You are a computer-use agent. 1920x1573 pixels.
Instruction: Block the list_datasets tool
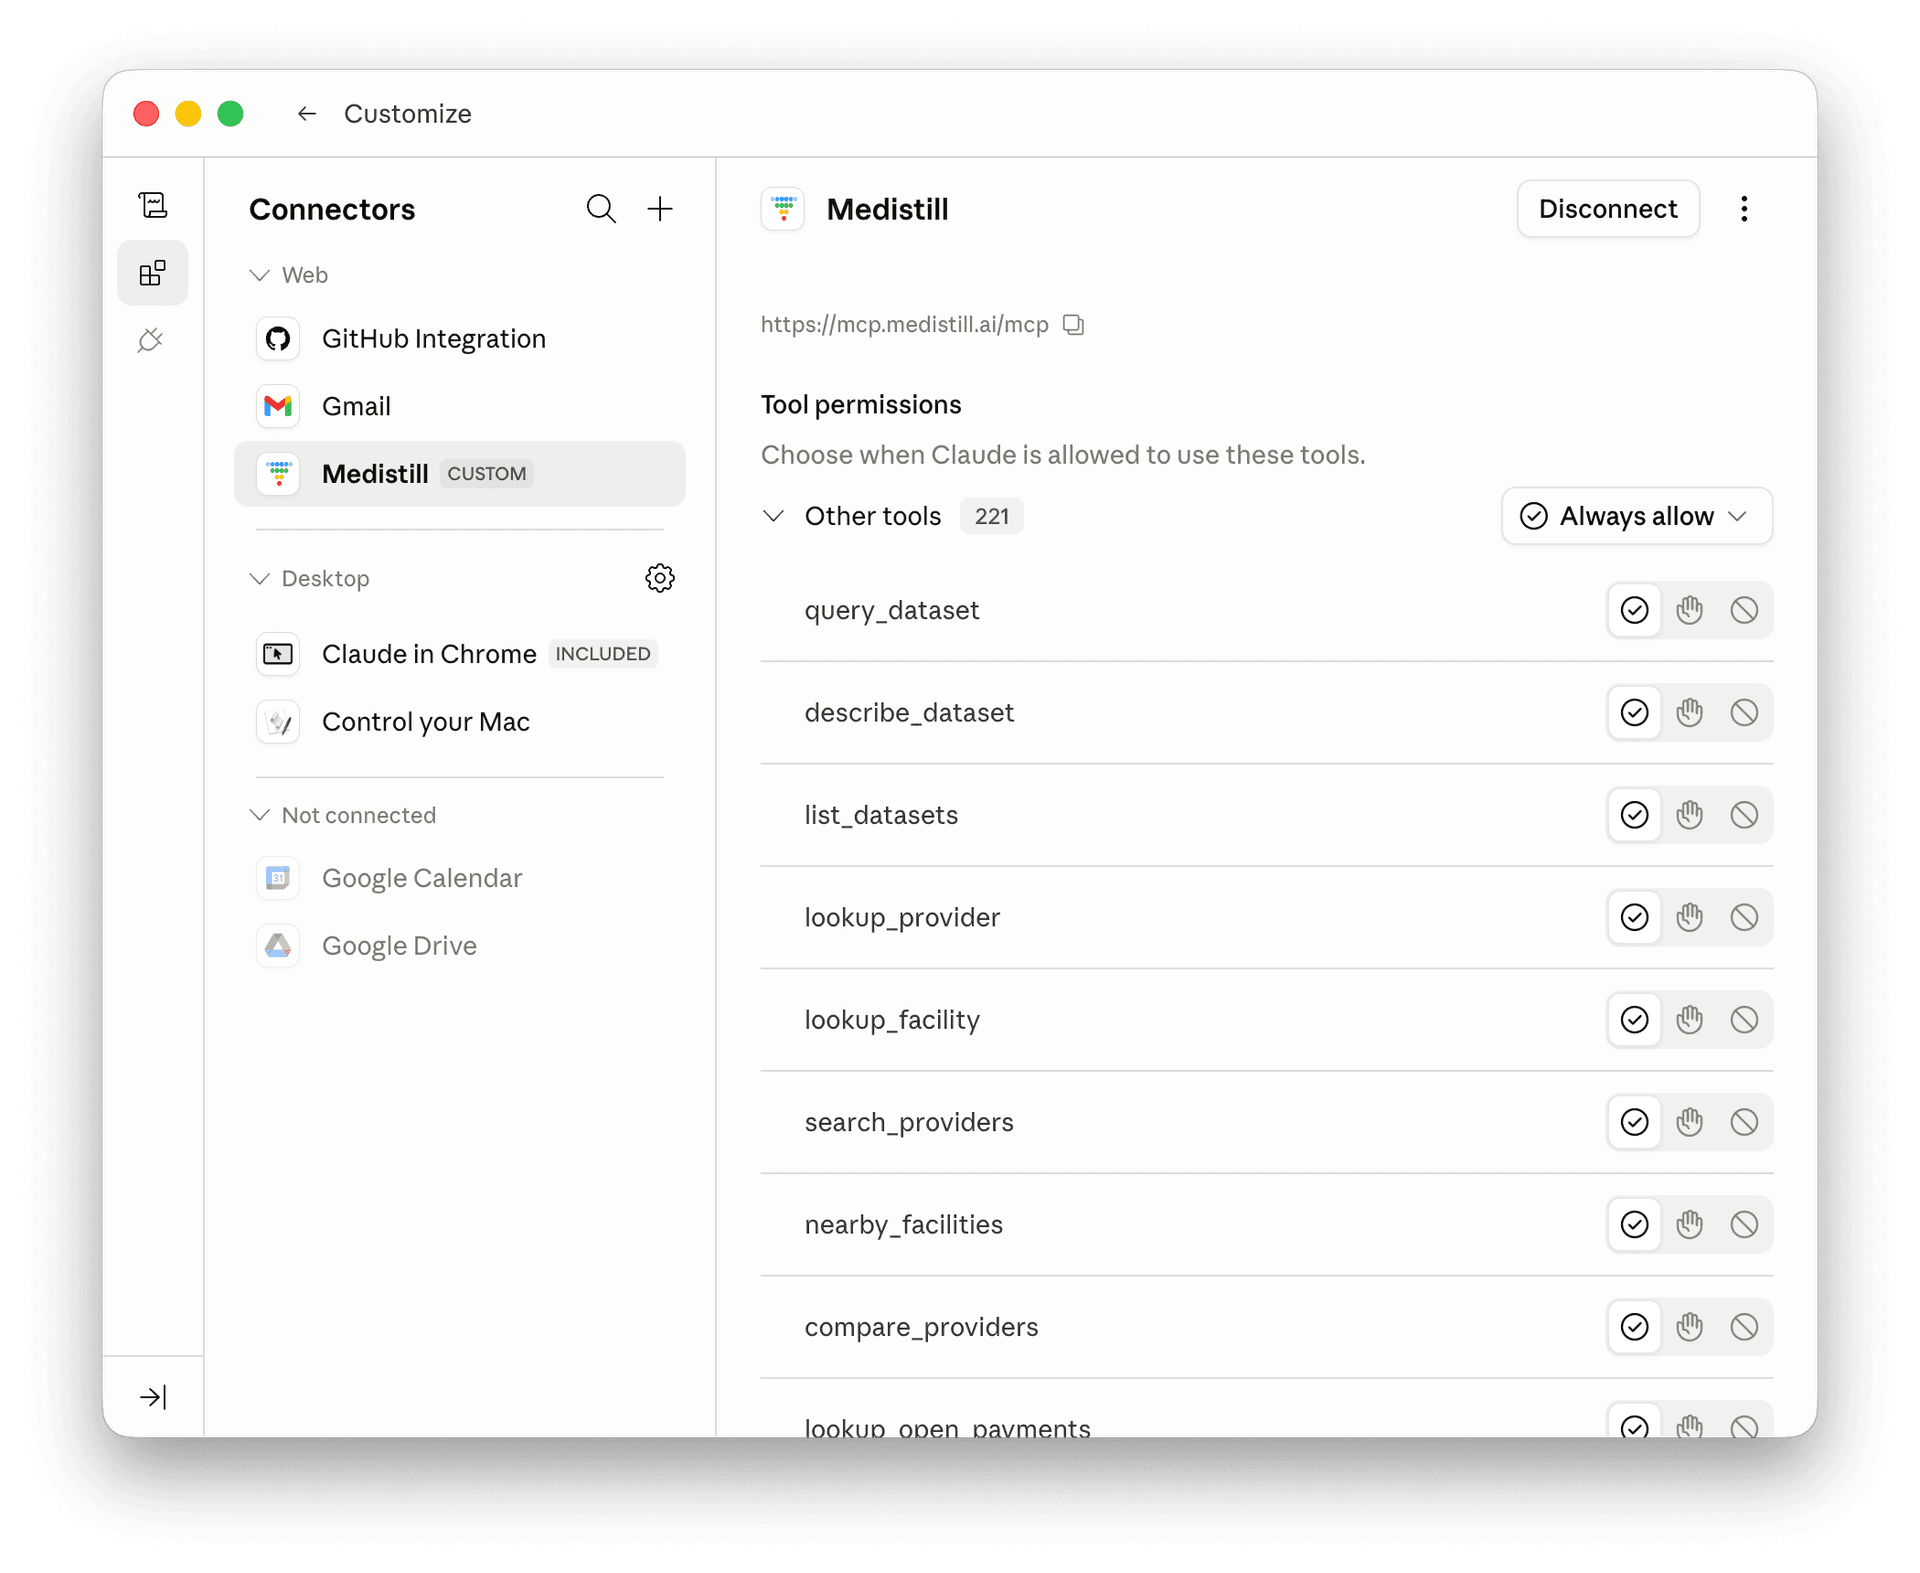pos(1744,815)
